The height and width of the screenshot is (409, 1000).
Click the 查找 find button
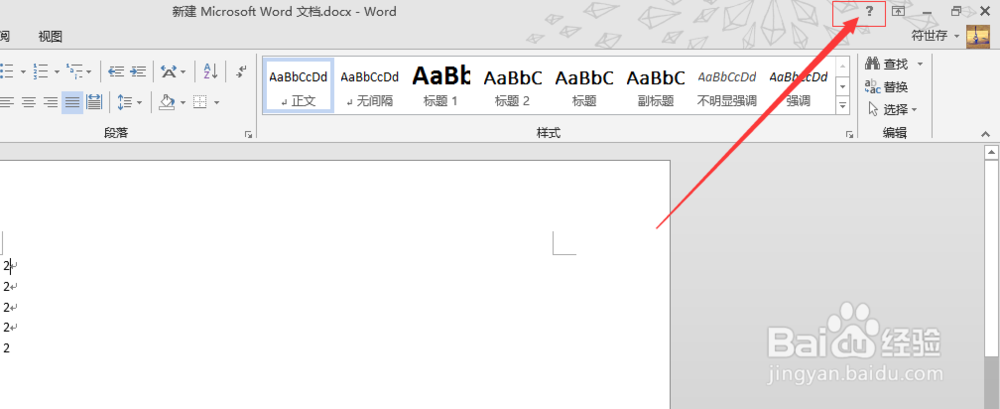click(x=887, y=64)
